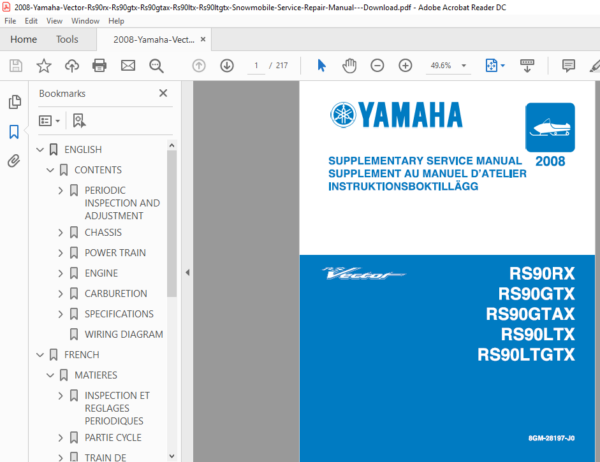Print the document with printer icon

click(99, 66)
